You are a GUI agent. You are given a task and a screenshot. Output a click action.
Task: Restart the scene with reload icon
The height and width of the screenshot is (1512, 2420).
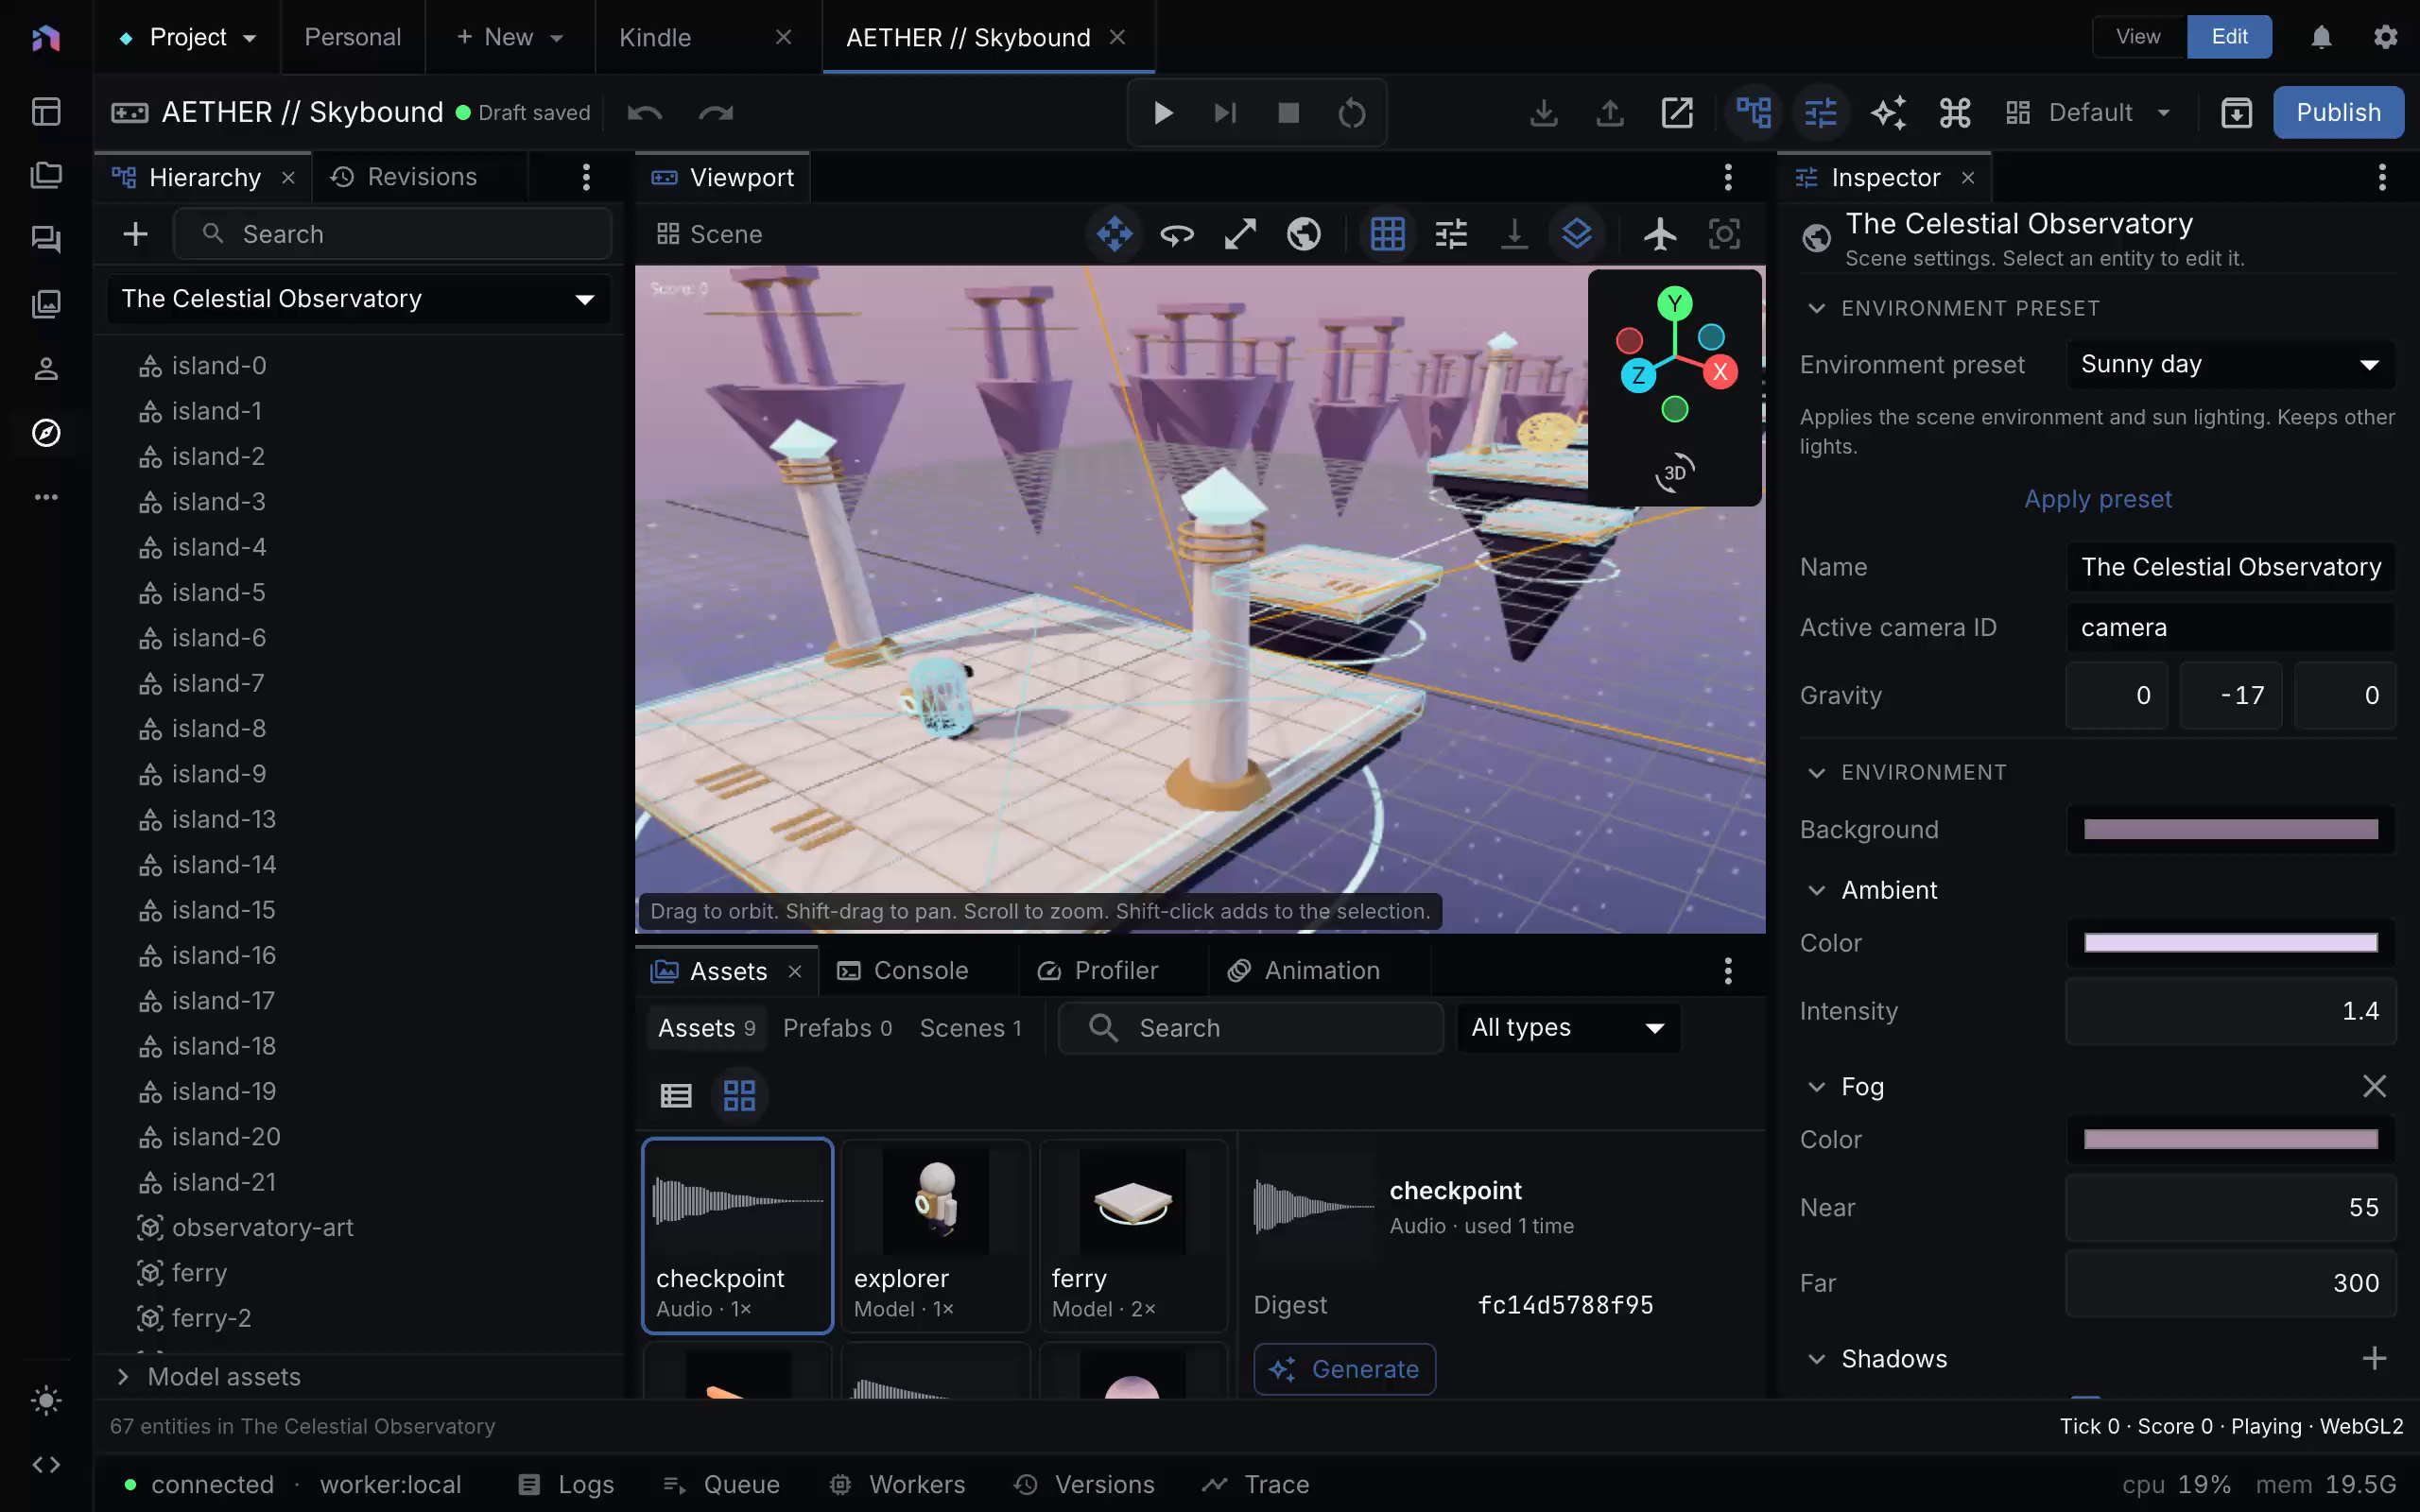point(1351,113)
